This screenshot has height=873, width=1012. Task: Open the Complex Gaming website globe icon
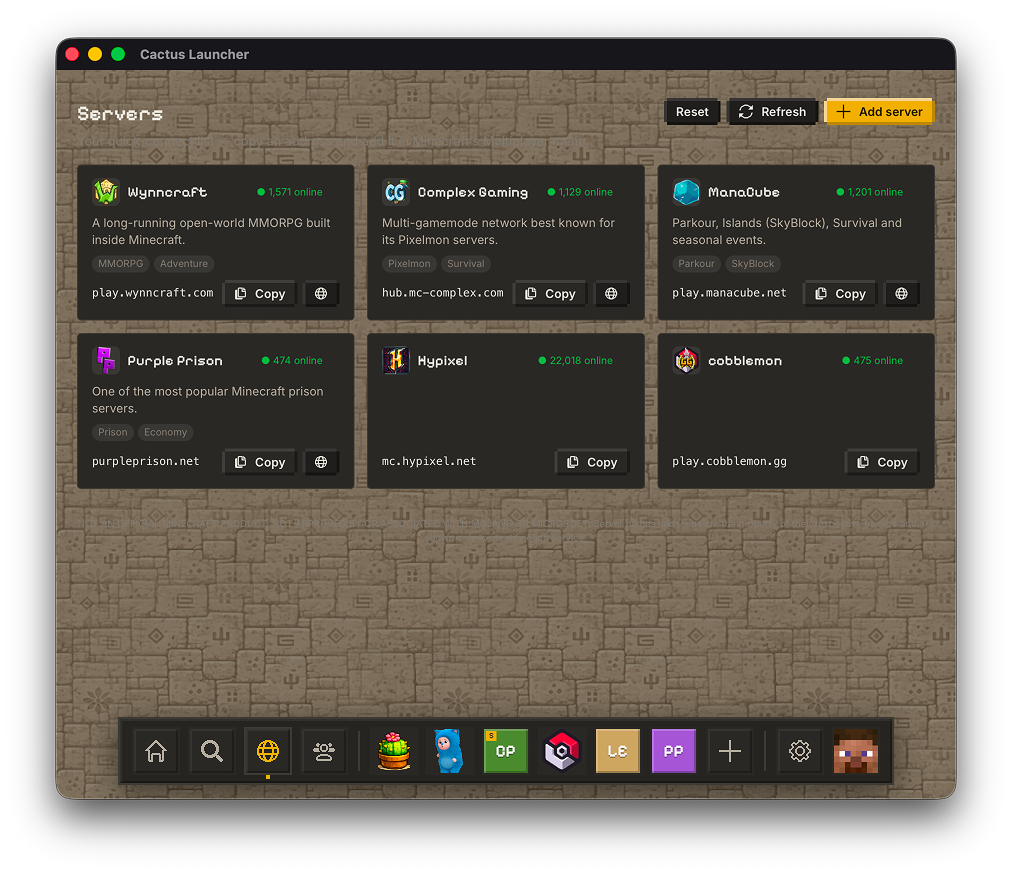[611, 294]
